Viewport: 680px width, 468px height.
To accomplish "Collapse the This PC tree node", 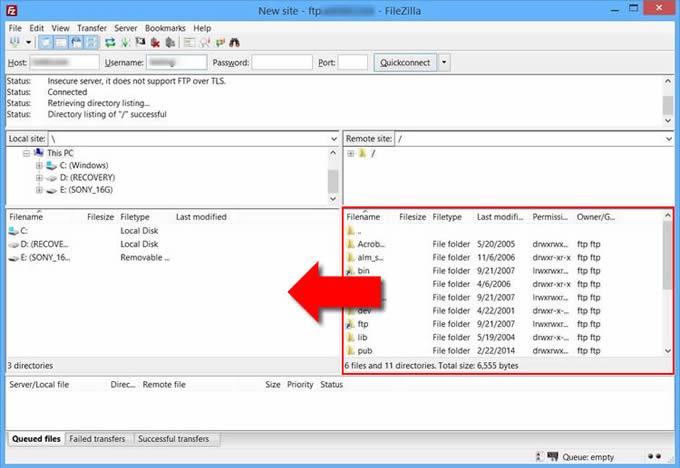I will click(26, 153).
